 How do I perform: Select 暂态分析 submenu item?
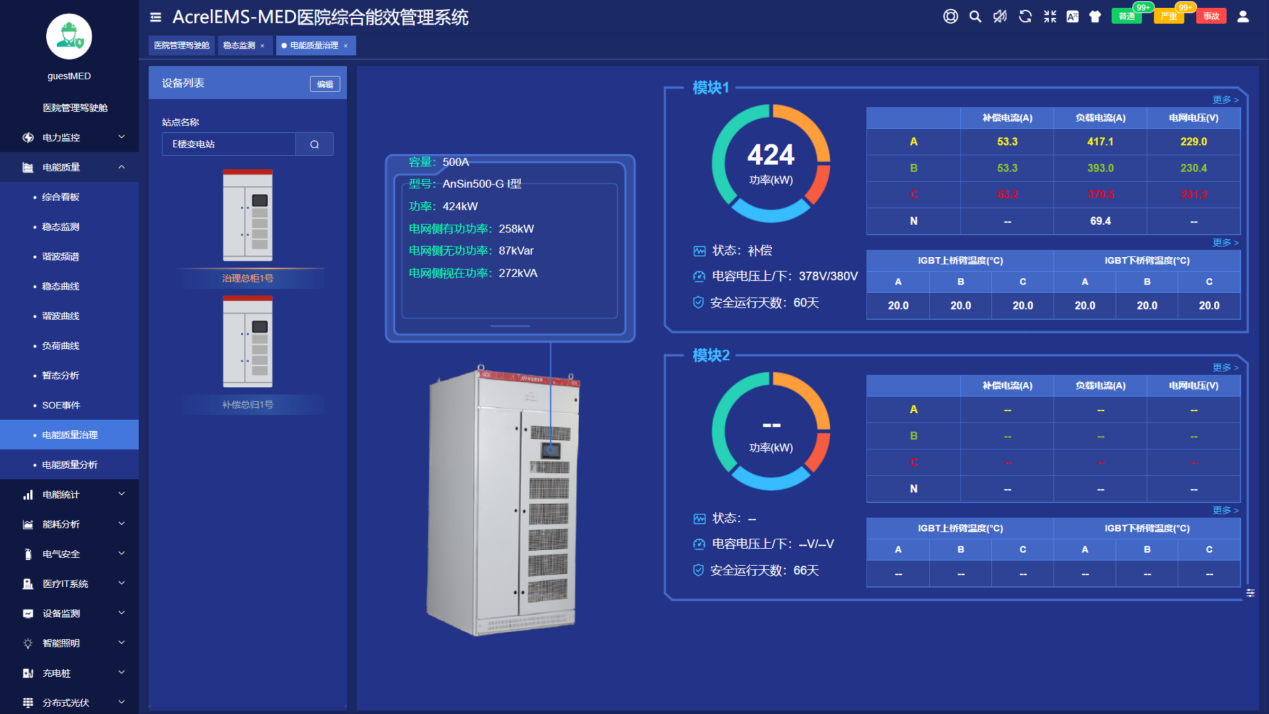69,376
